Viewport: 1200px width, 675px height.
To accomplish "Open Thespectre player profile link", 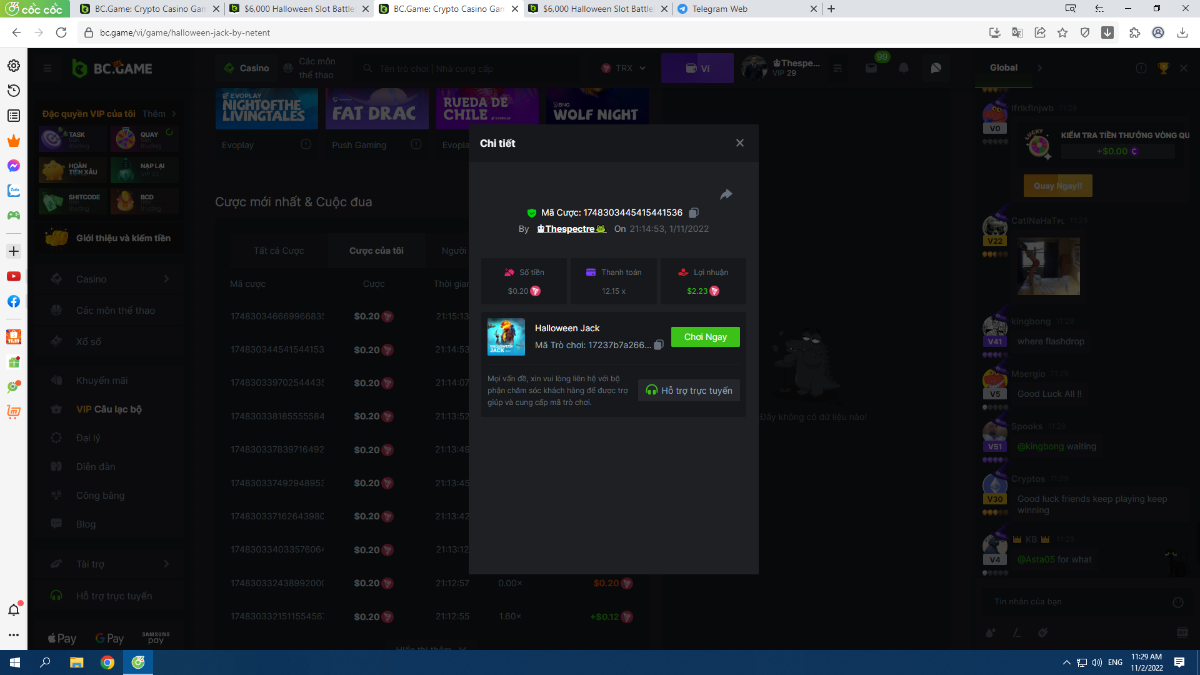I will (571, 229).
